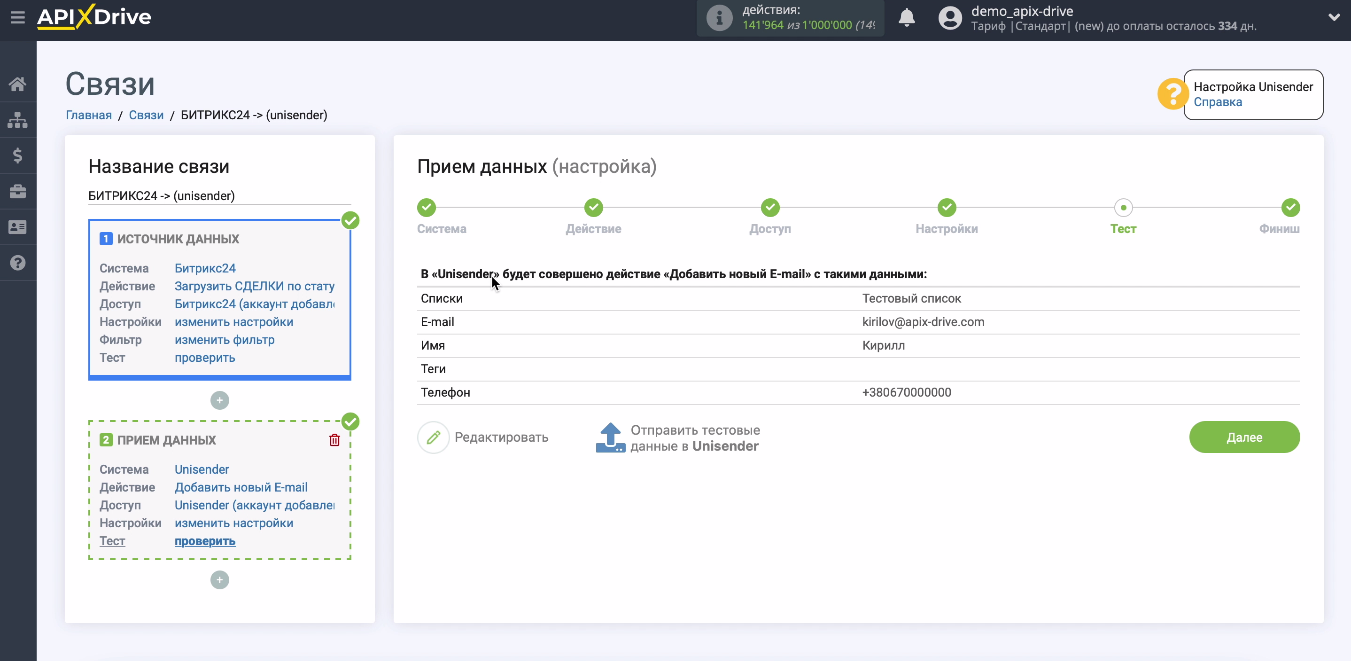Image resolution: width=1351 pixels, height=661 pixels.
Task: Delete the ПРИЕМ ДАННЫХ block
Action: click(x=335, y=440)
